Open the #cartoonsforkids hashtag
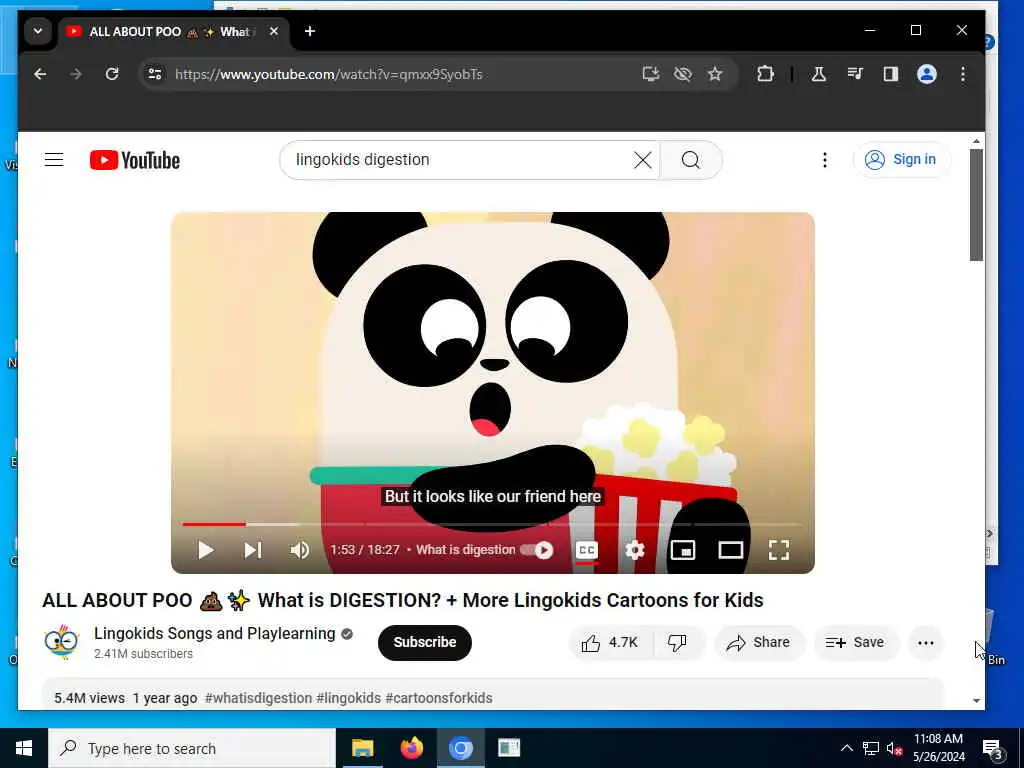Screen dimensions: 1024x768 (439, 698)
